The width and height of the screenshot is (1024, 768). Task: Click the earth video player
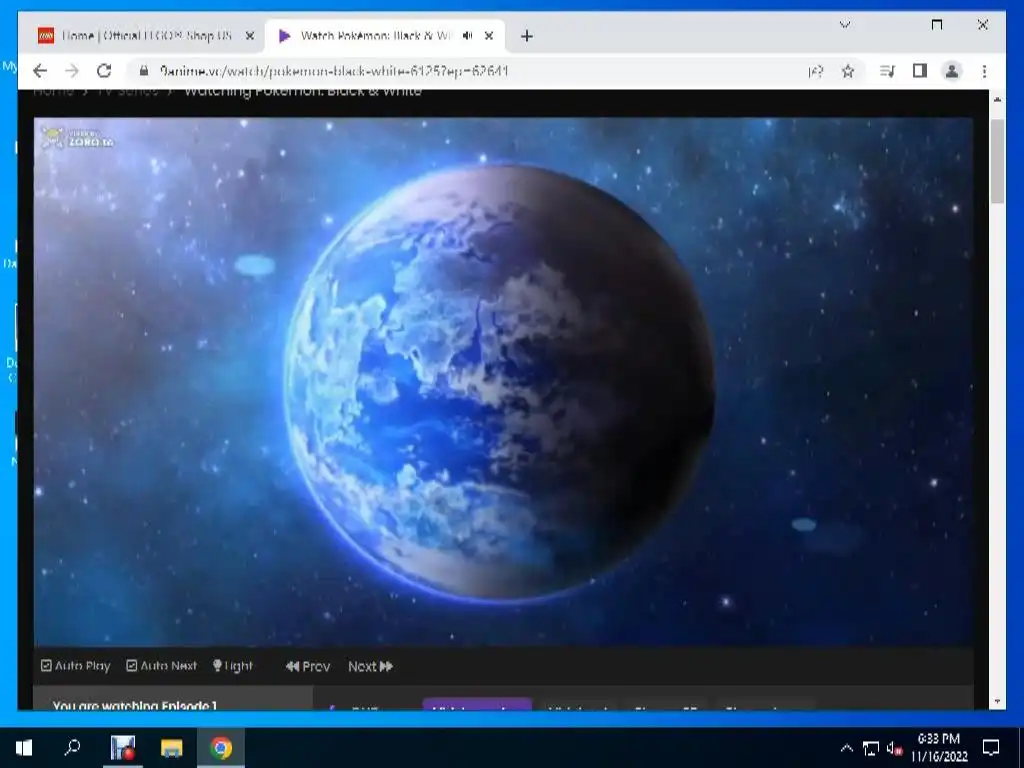click(503, 382)
